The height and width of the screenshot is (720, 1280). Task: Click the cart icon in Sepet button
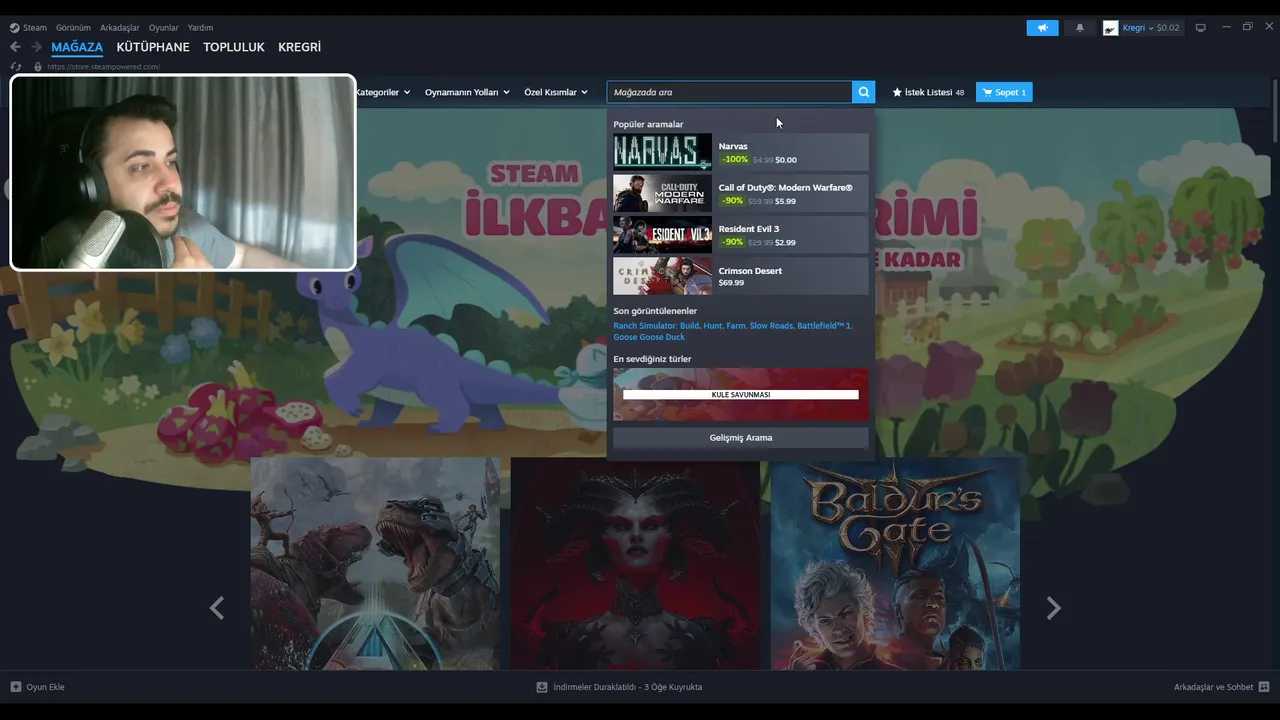click(x=988, y=92)
